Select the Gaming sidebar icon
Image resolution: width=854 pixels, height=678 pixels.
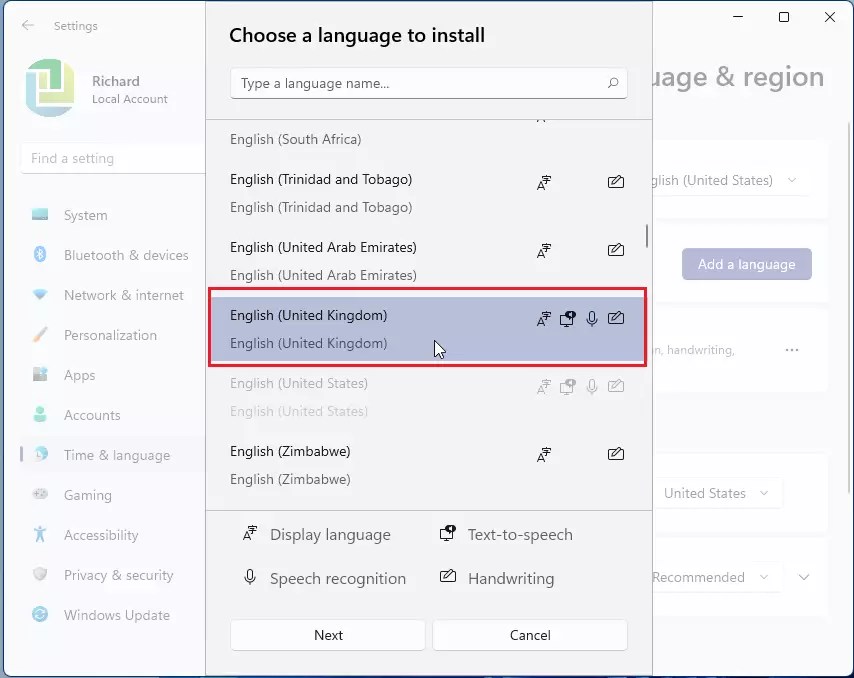(x=39, y=495)
